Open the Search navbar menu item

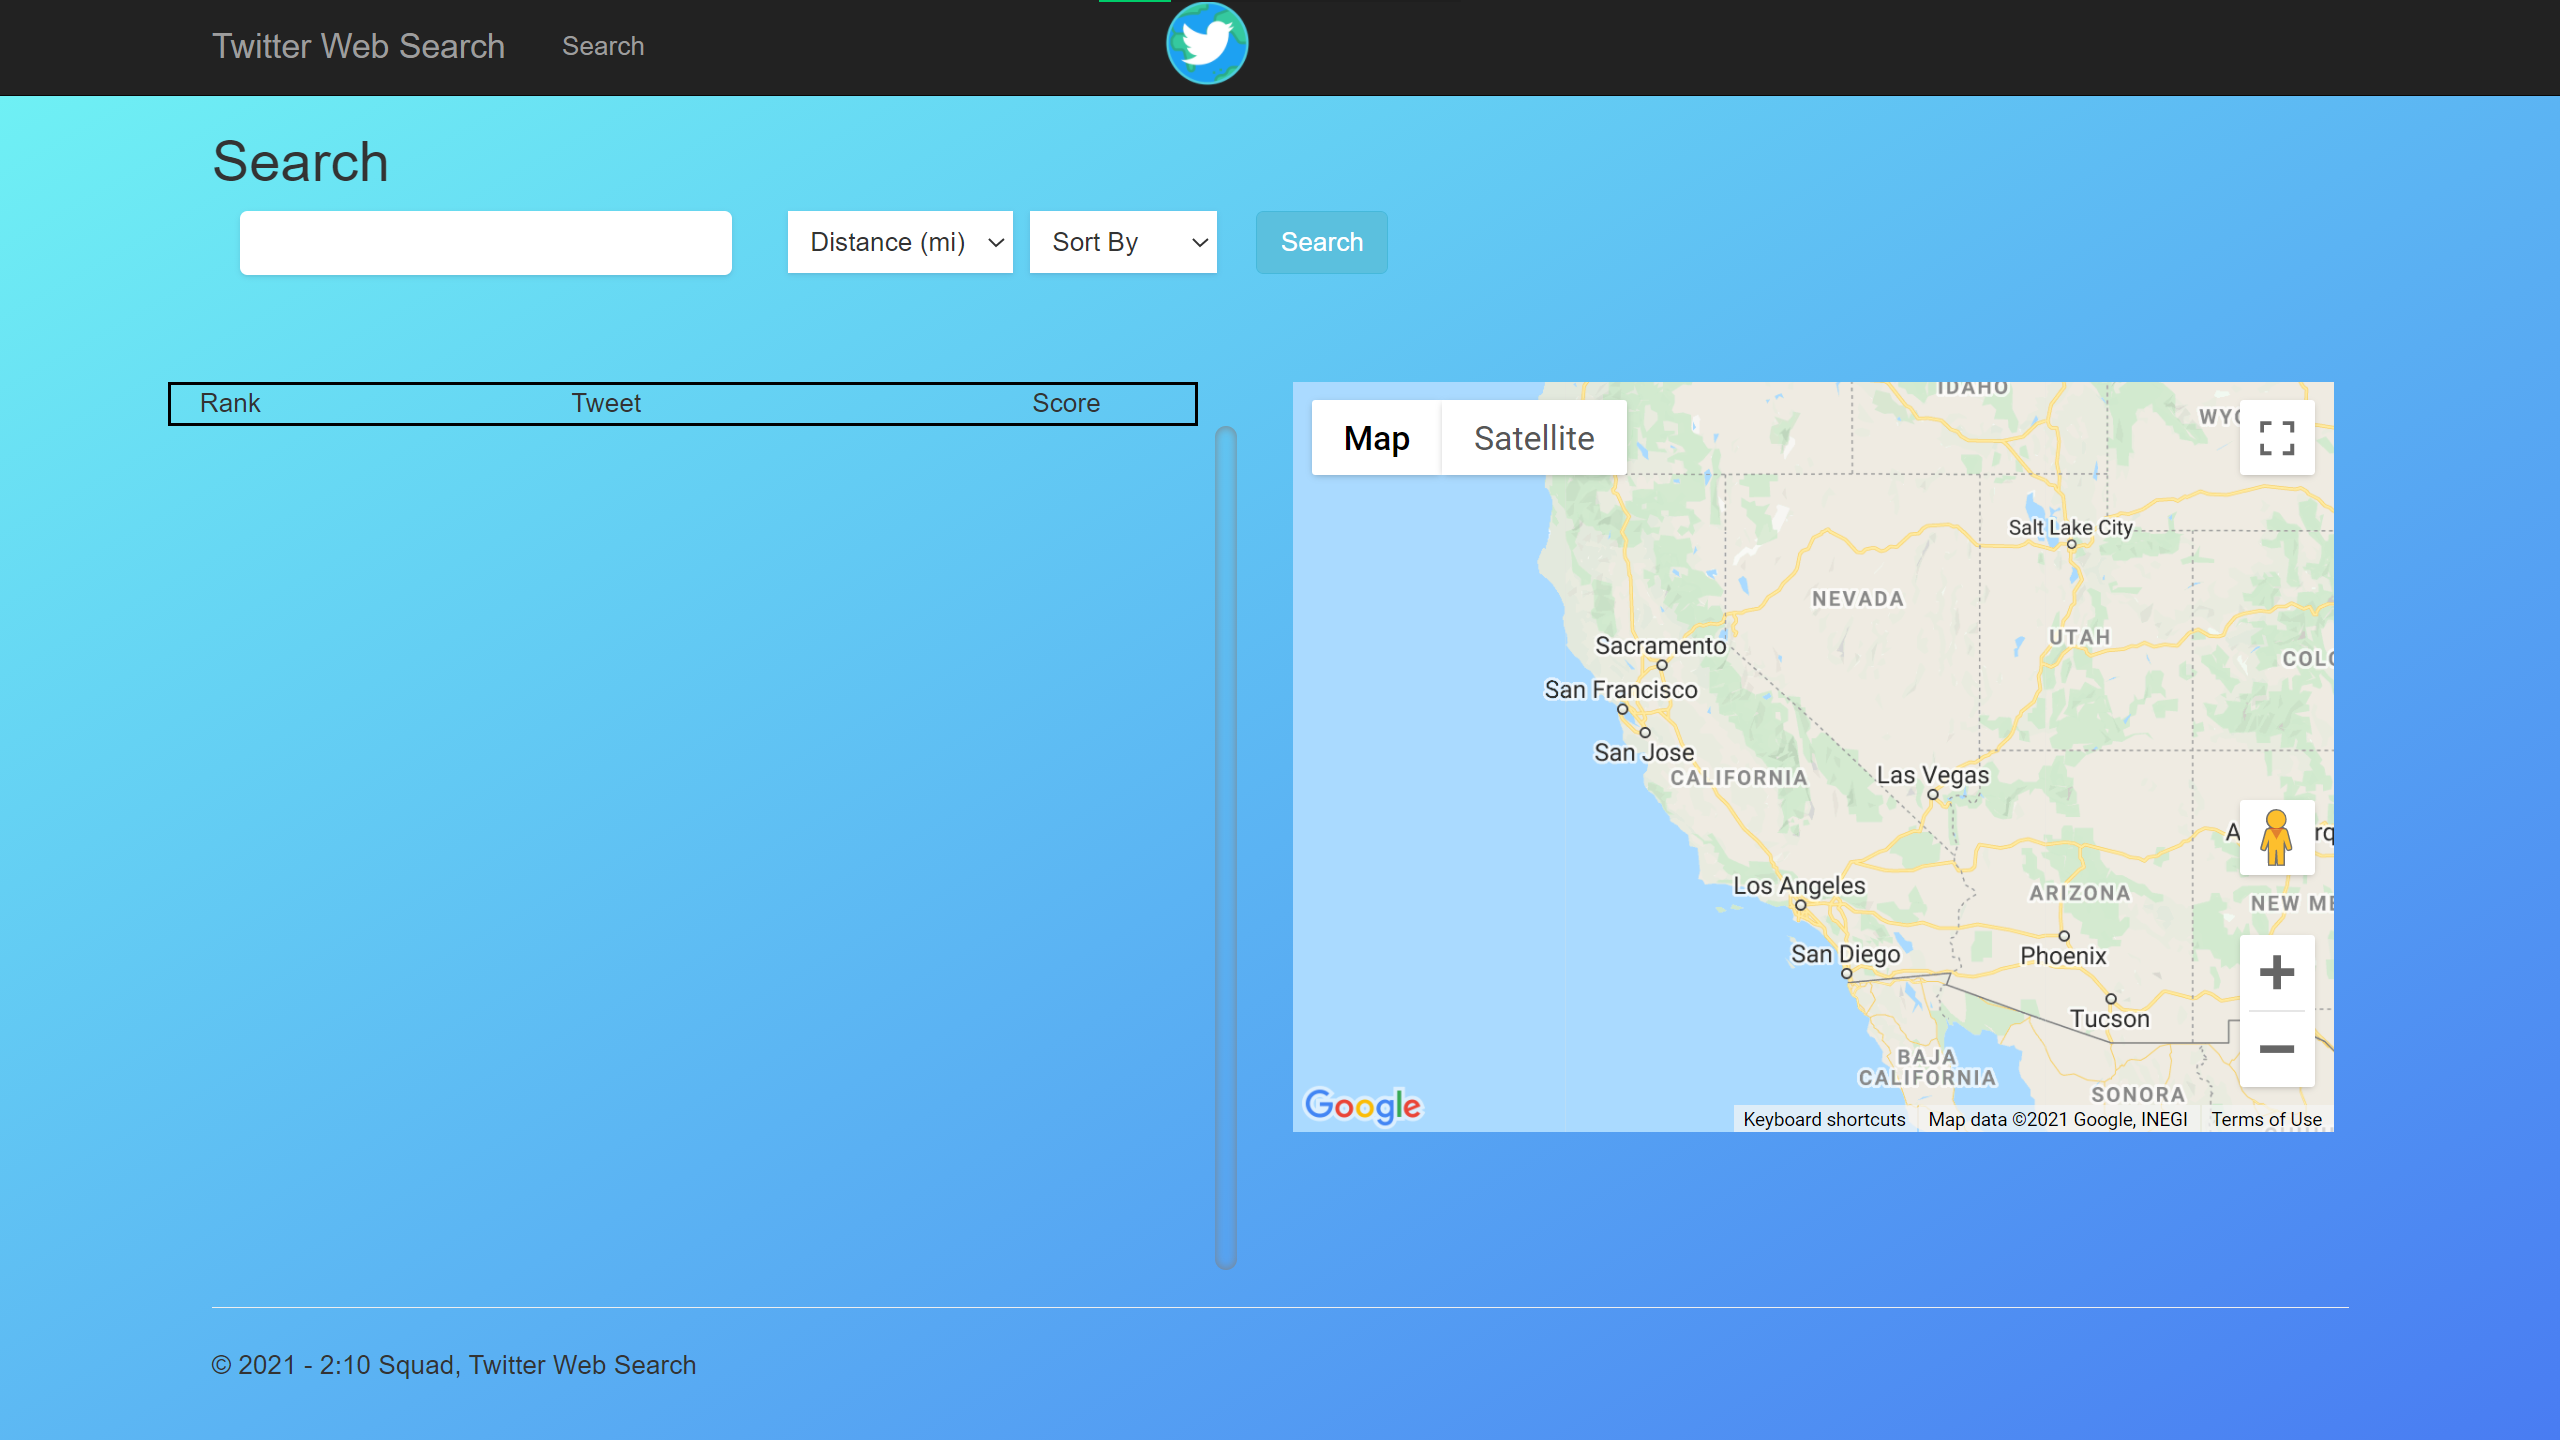(x=602, y=46)
